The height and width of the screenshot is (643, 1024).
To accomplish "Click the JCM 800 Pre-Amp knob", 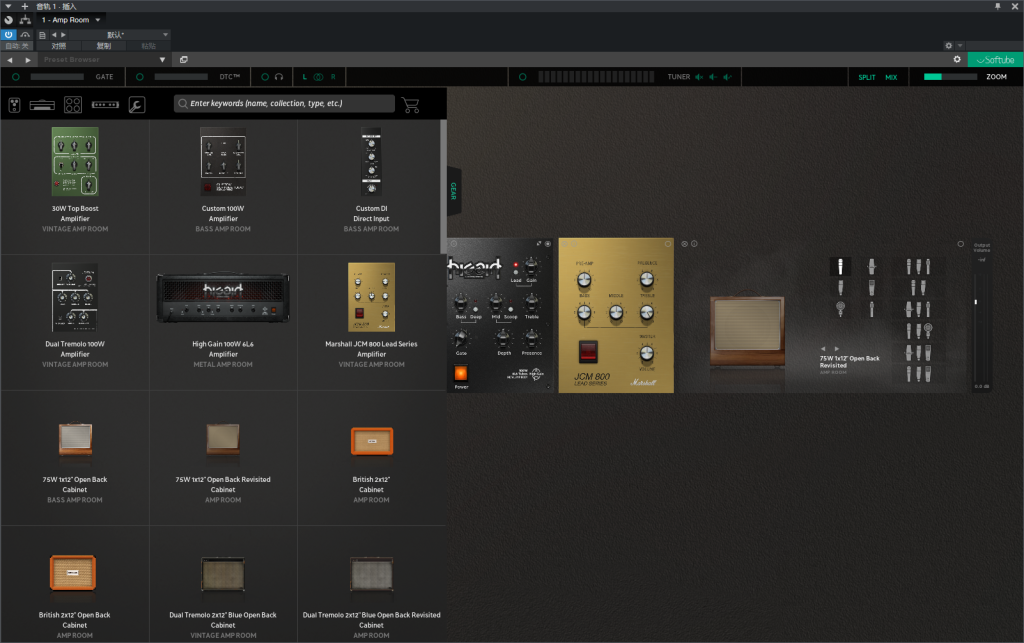I will pyautogui.click(x=584, y=280).
